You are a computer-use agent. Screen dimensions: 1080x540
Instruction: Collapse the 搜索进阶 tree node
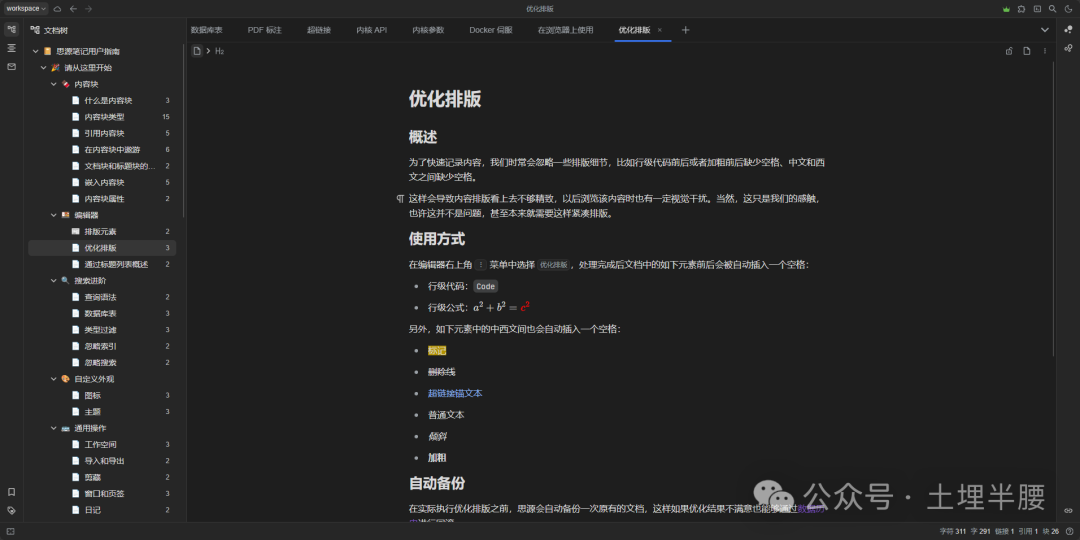tap(54, 280)
